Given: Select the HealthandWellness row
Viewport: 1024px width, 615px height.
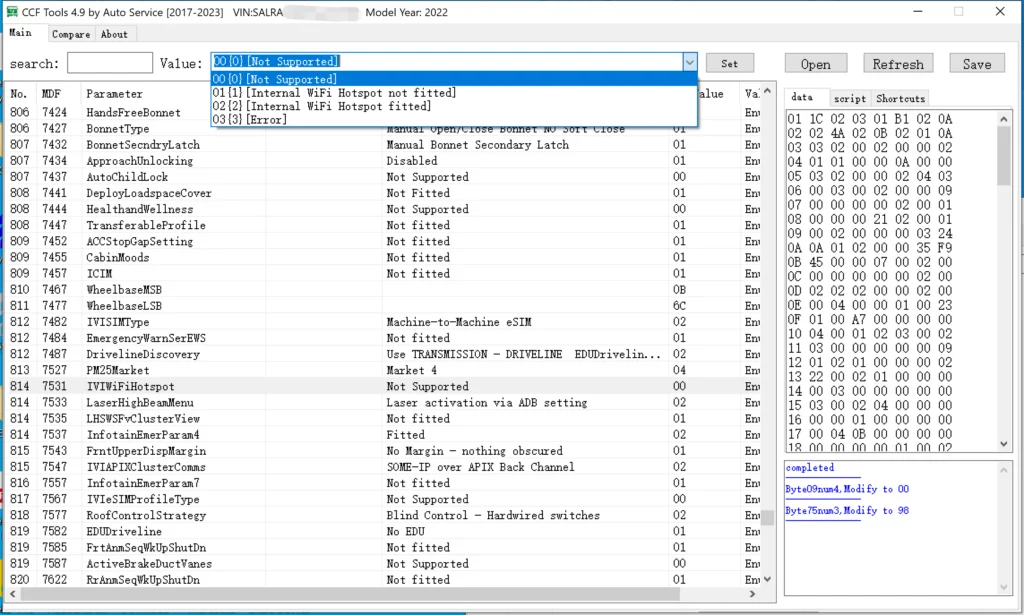Looking at the screenshot, I should (x=384, y=209).
